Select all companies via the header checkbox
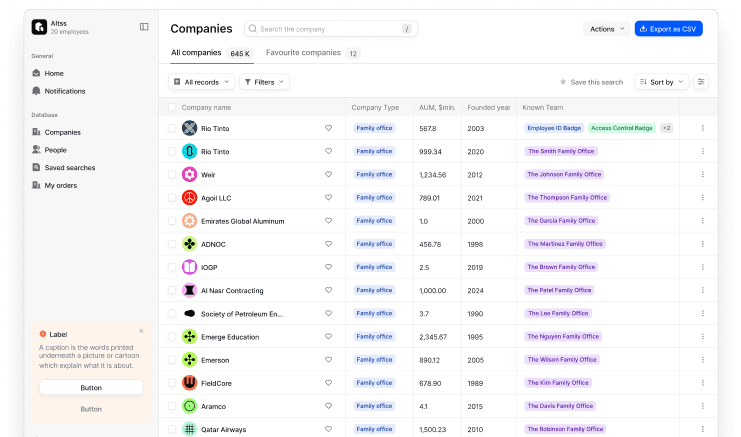The width and height of the screenshot is (741, 437). pyautogui.click(x=172, y=107)
